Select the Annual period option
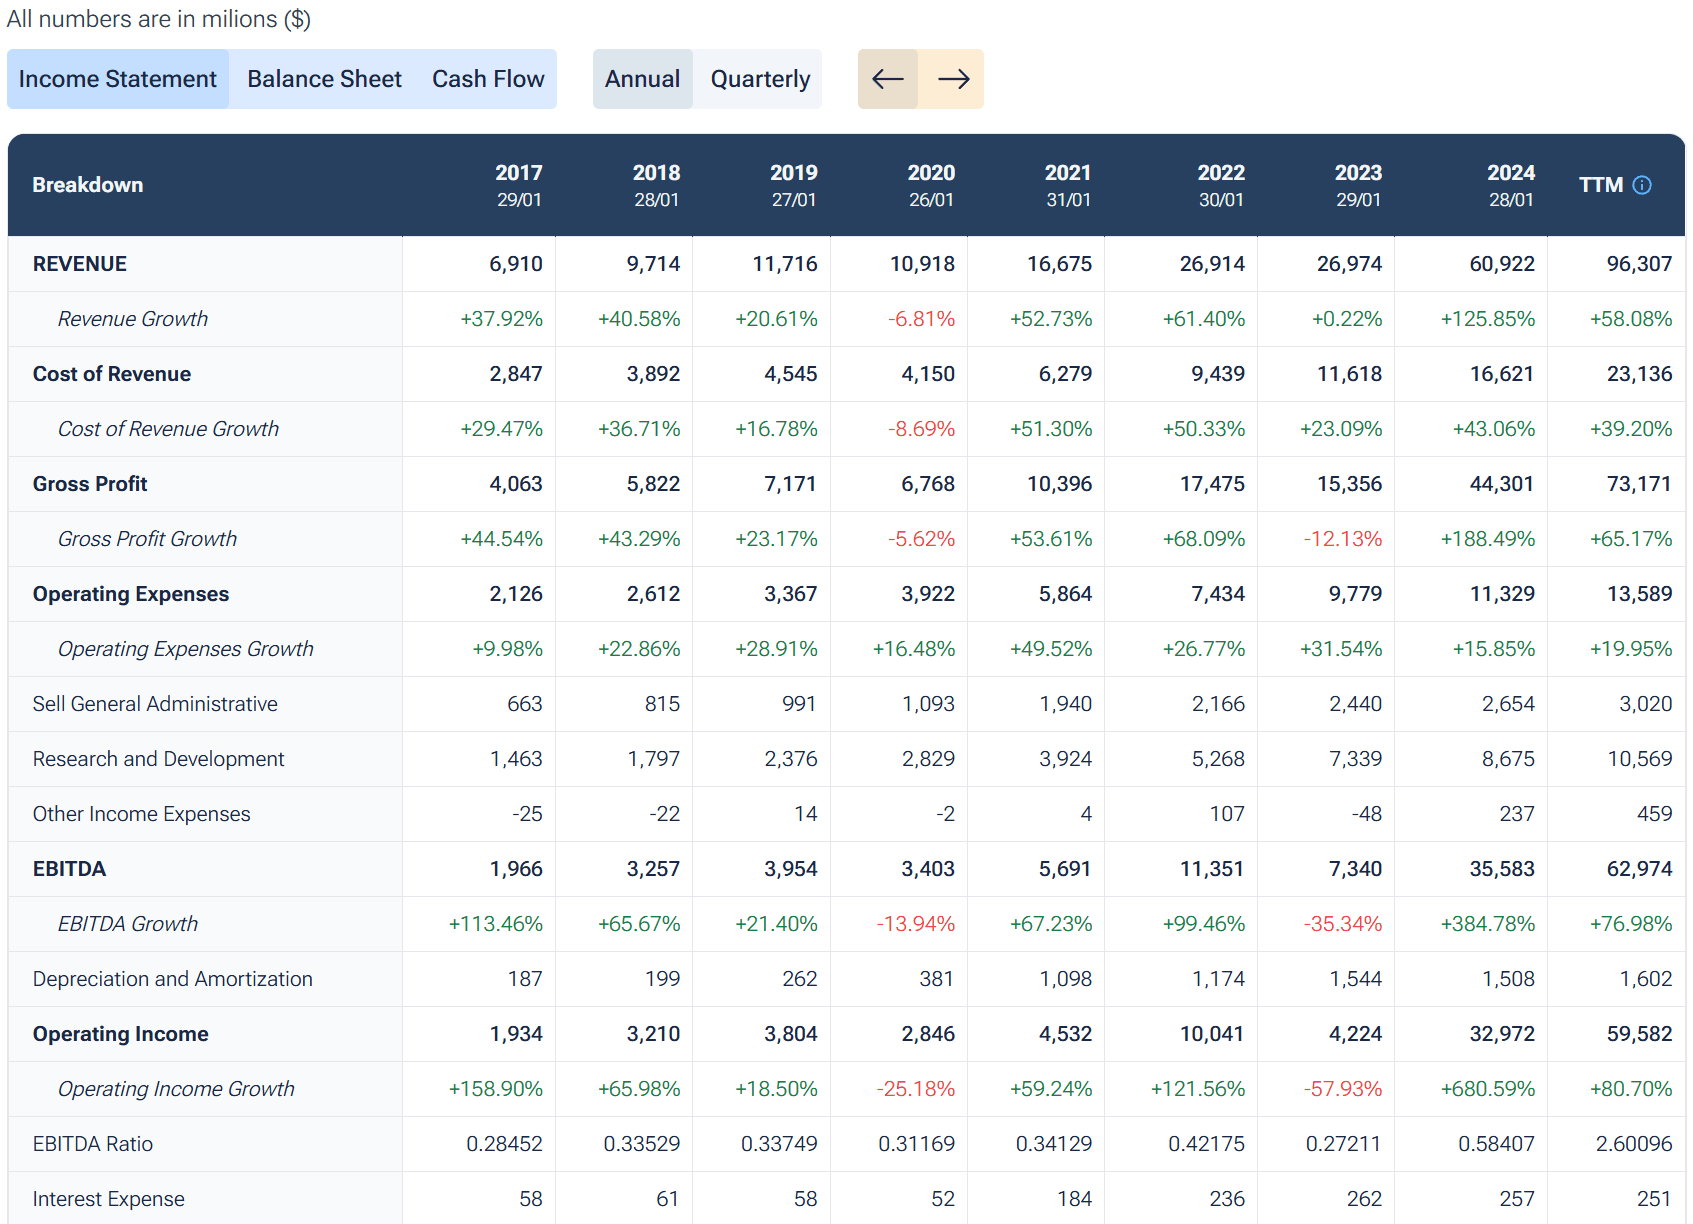Screen dimensions: 1693x1224 (x=642, y=79)
